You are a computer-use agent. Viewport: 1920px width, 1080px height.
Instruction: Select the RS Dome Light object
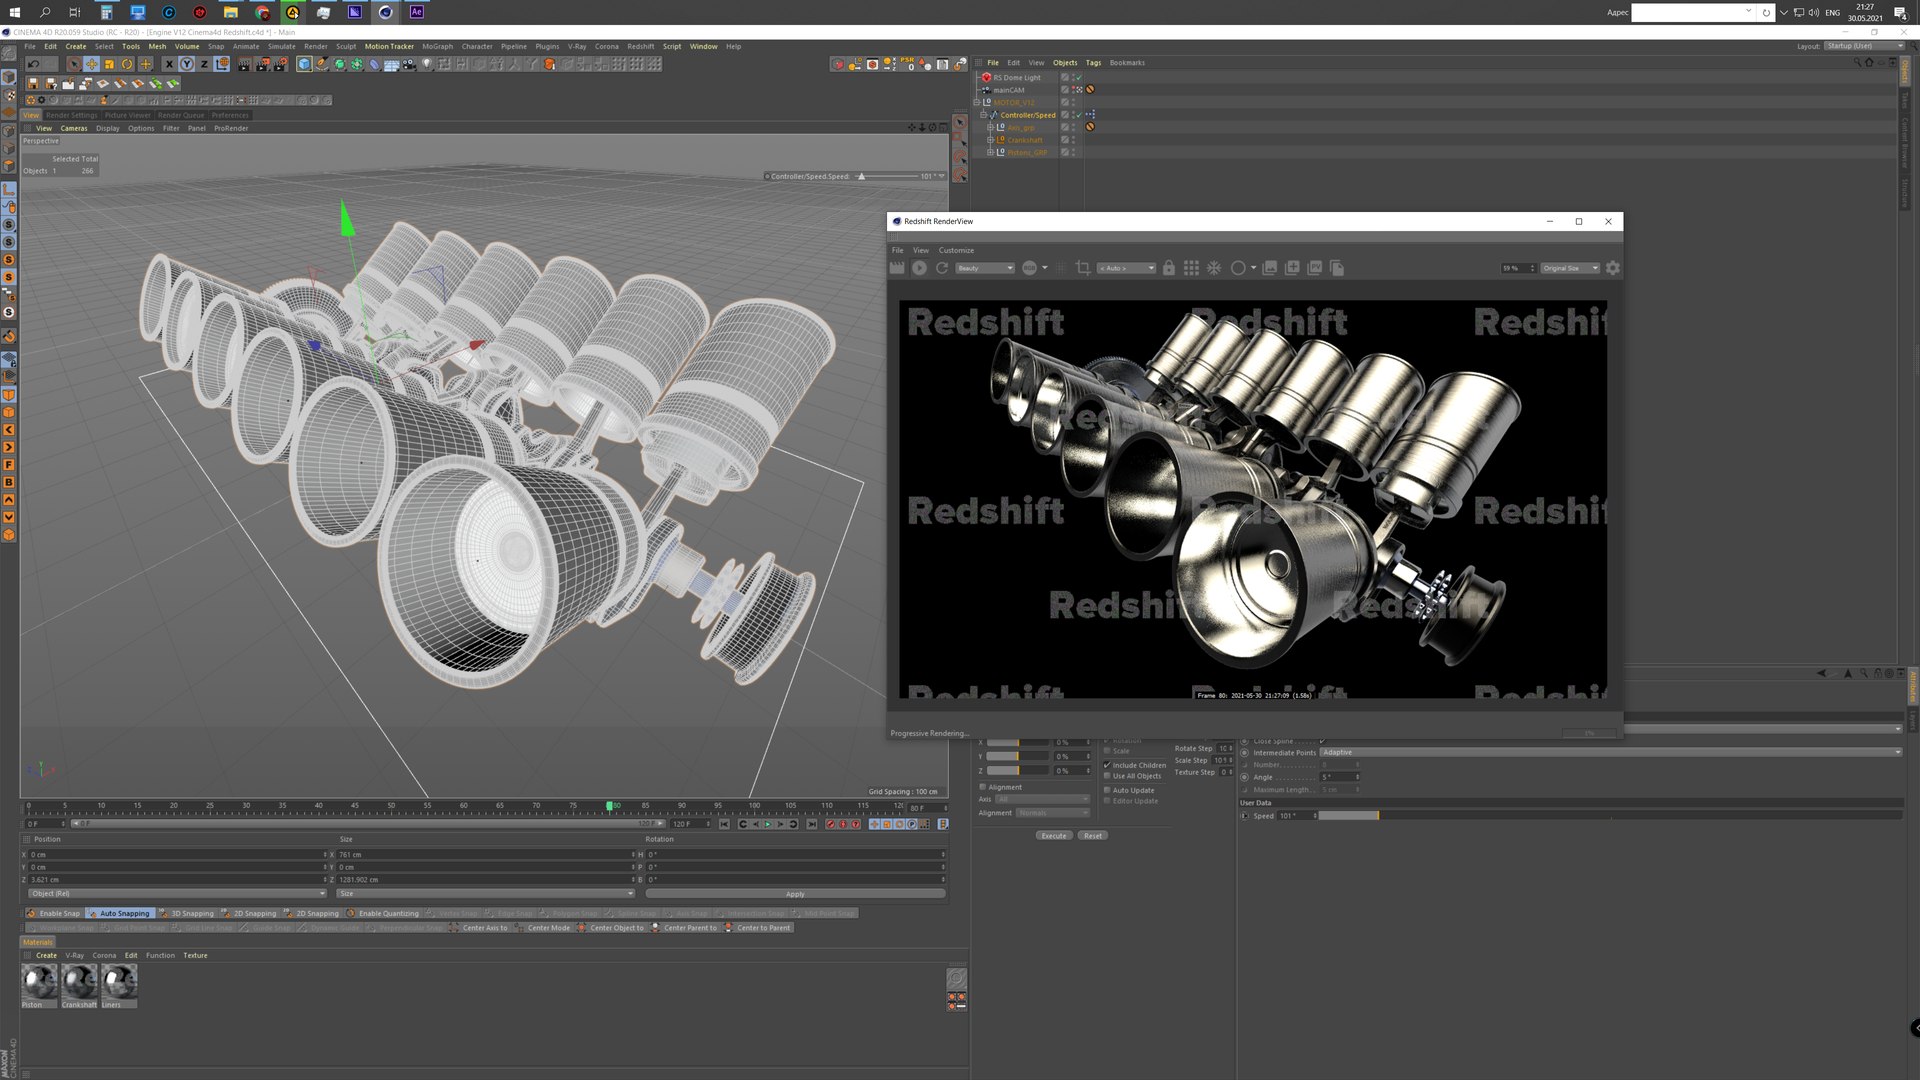[x=1016, y=77]
